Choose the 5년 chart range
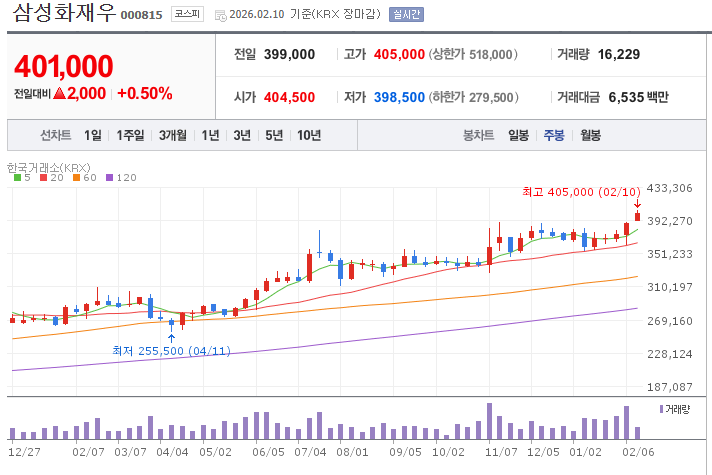The width and height of the screenshot is (712, 475). pyautogui.click(x=274, y=135)
